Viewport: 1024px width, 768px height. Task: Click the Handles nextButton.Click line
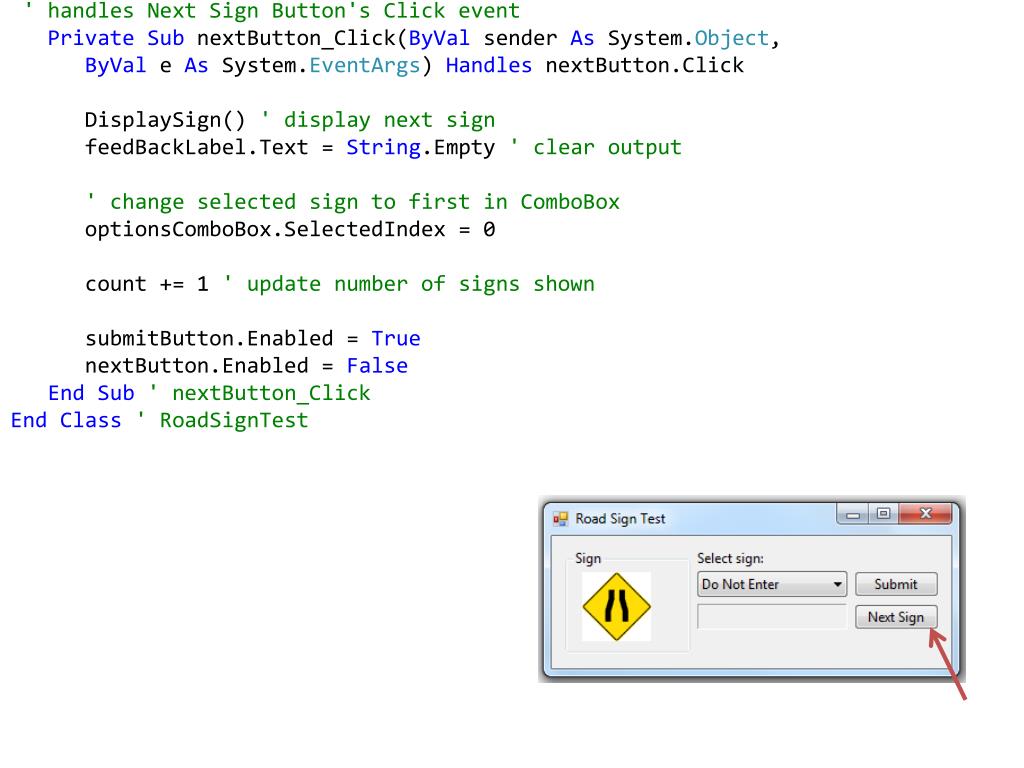414,66
